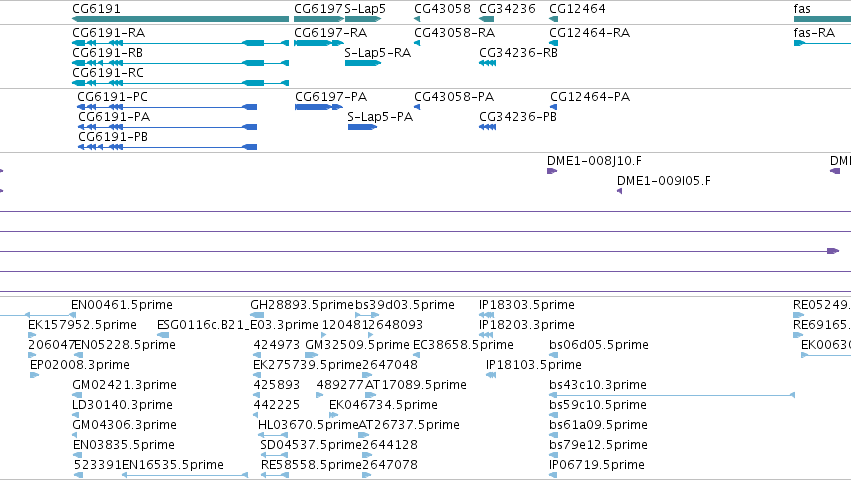Select the EN16535.5prime EST label
Screen dimensions: 851x480
pyautogui.click(x=173, y=465)
